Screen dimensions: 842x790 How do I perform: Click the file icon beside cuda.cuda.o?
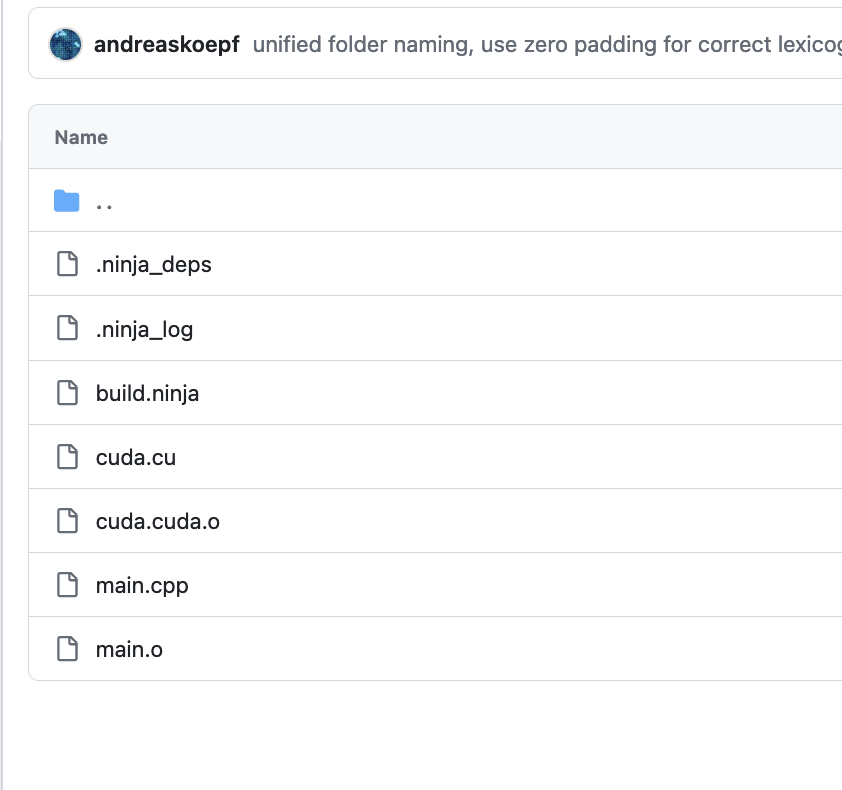point(67,521)
